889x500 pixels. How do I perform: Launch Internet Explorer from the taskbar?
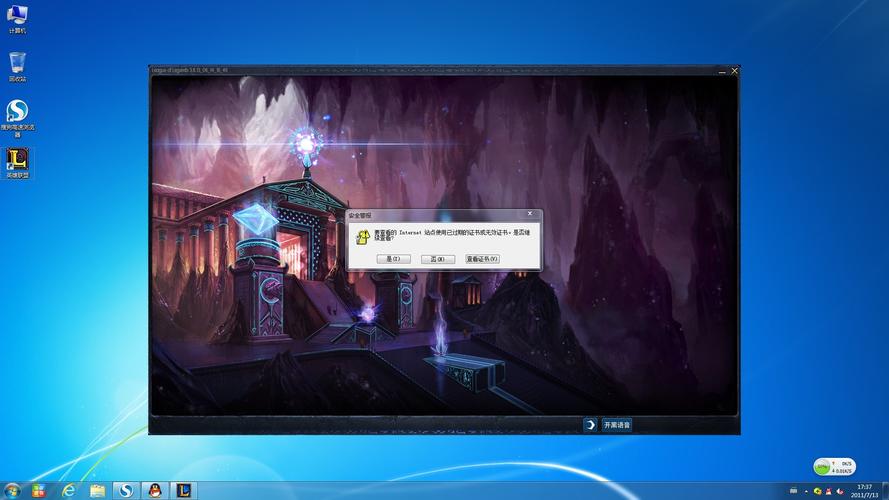[x=68, y=490]
